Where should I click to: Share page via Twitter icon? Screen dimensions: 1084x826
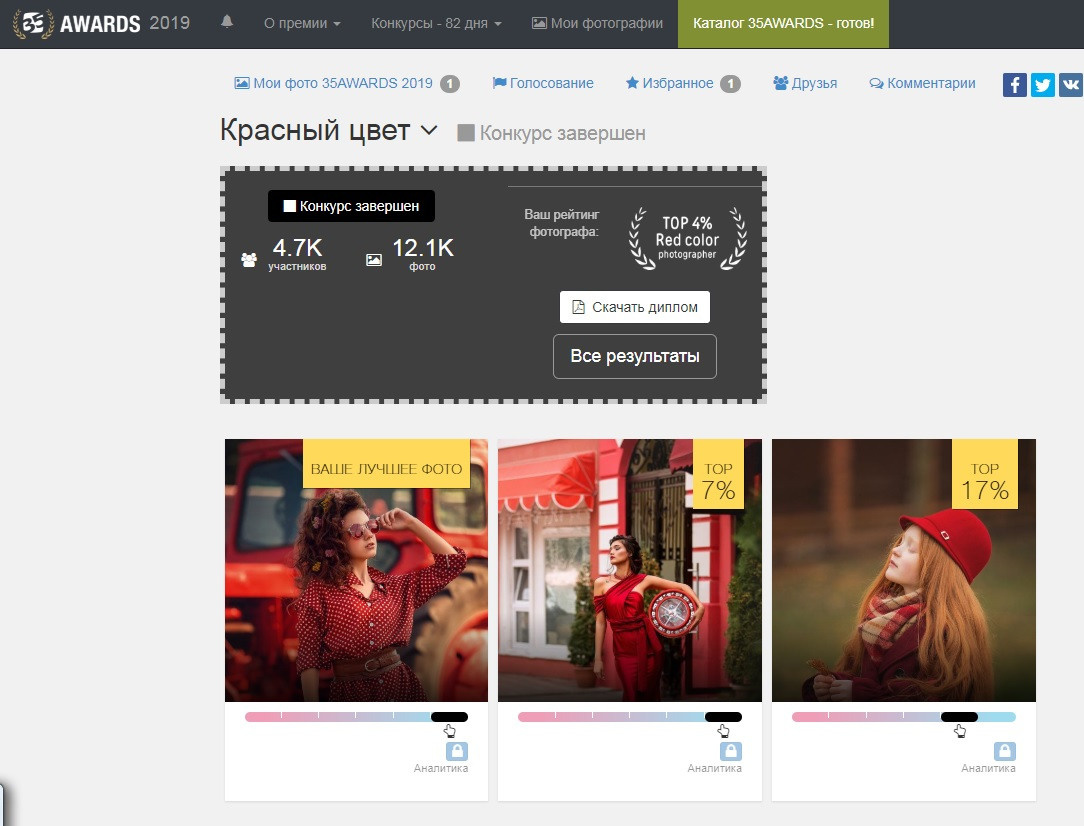[x=1043, y=85]
